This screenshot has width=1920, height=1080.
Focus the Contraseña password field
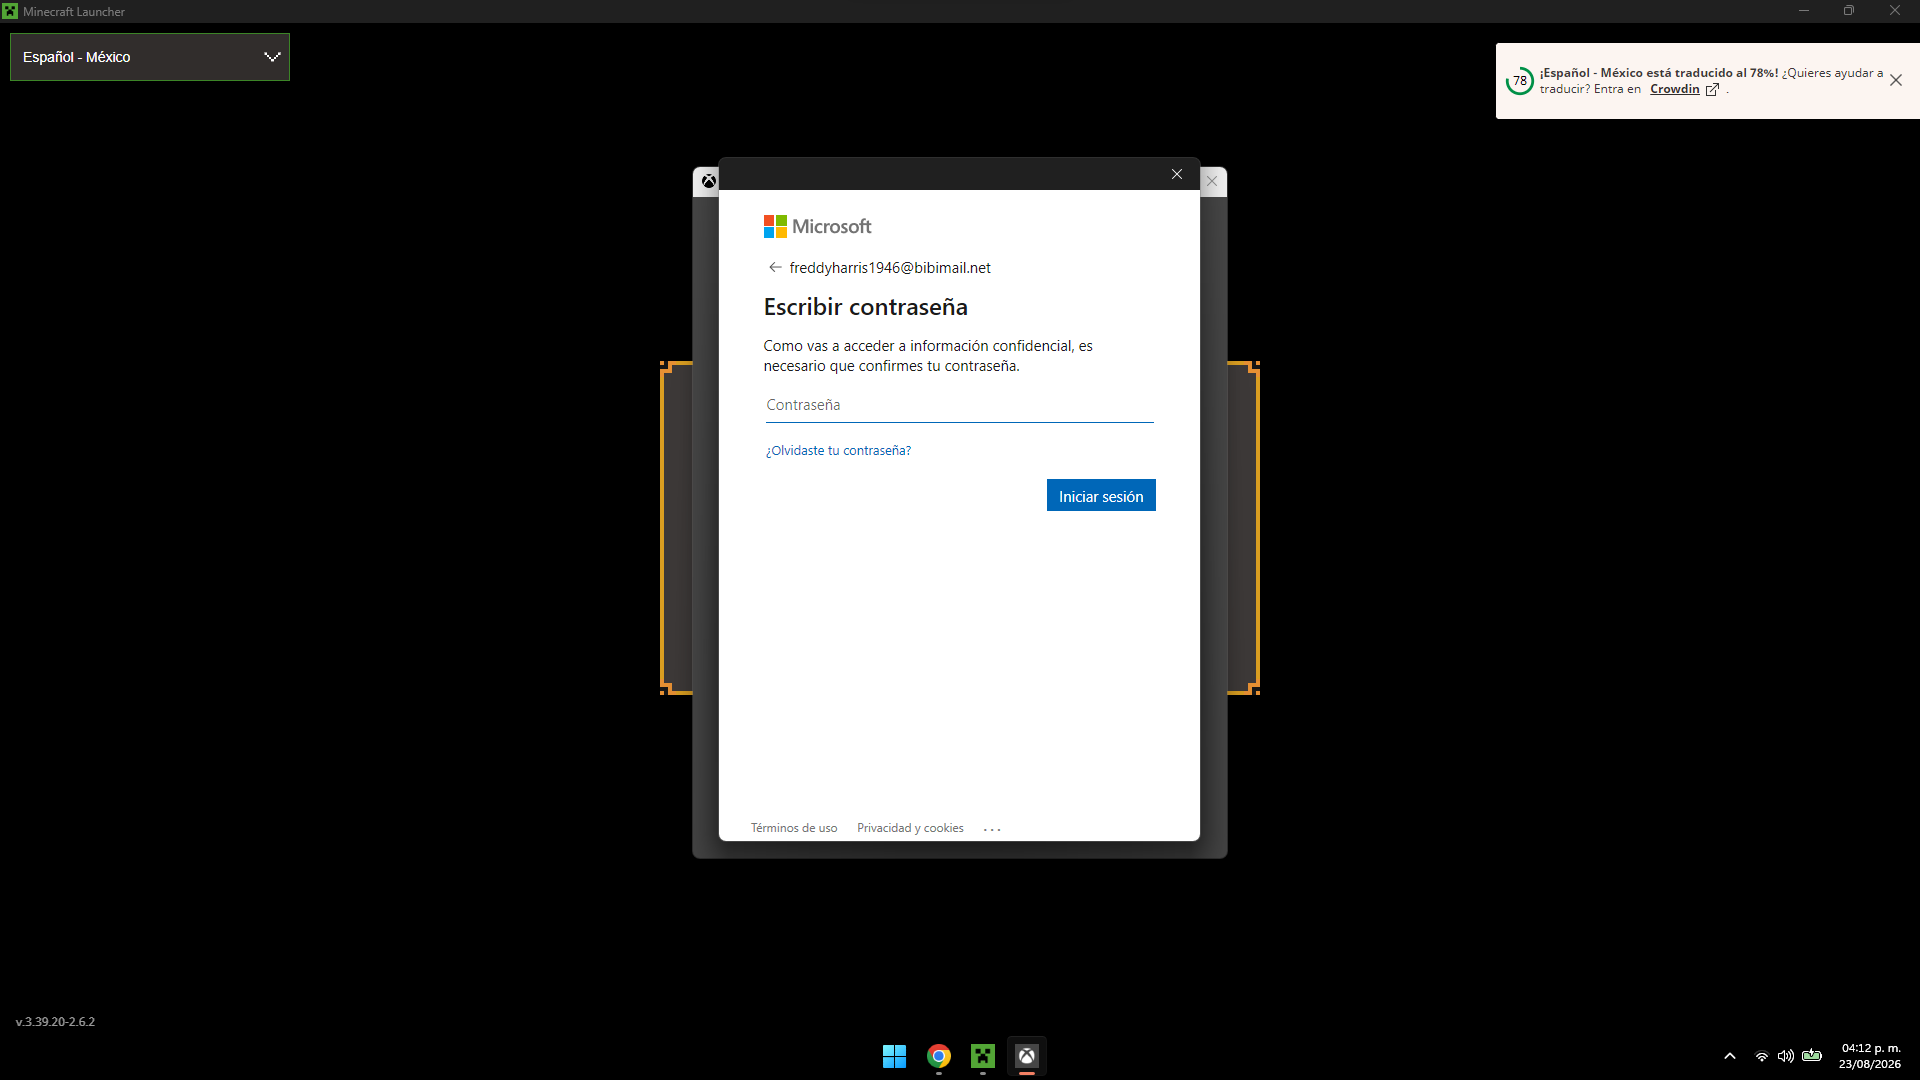tap(959, 405)
